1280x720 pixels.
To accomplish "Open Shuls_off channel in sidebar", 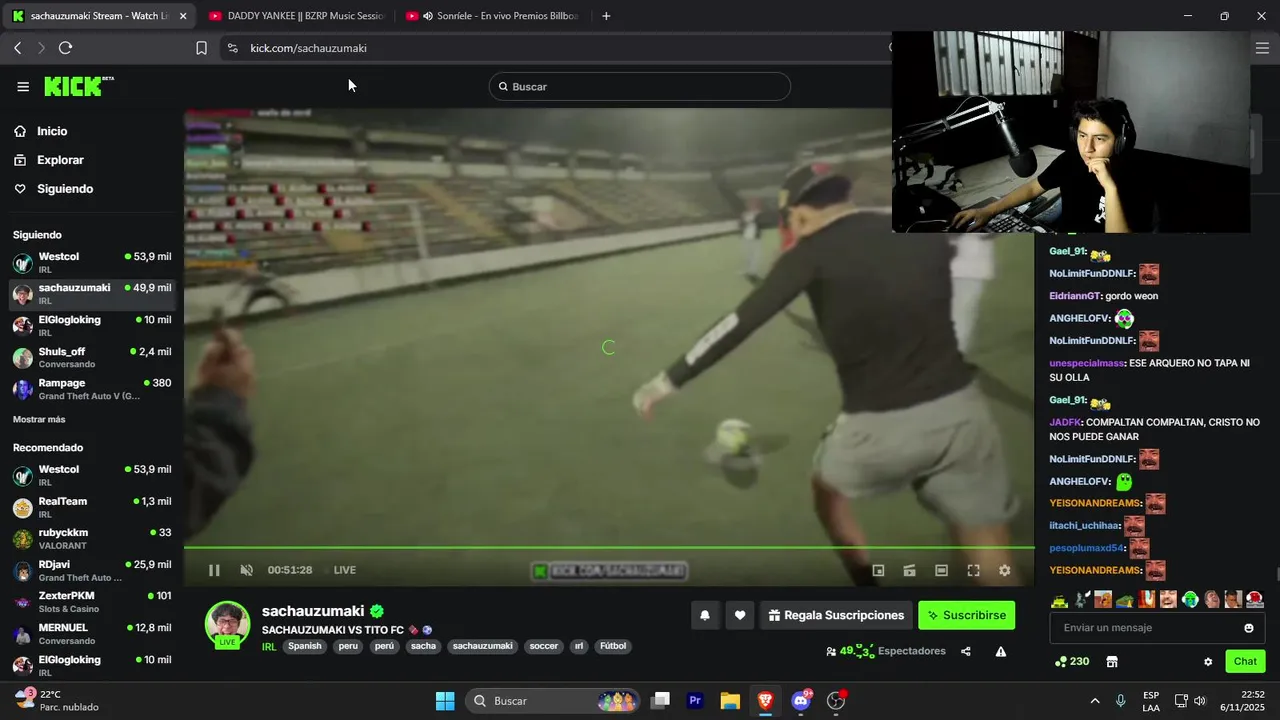I will [91, 357].
